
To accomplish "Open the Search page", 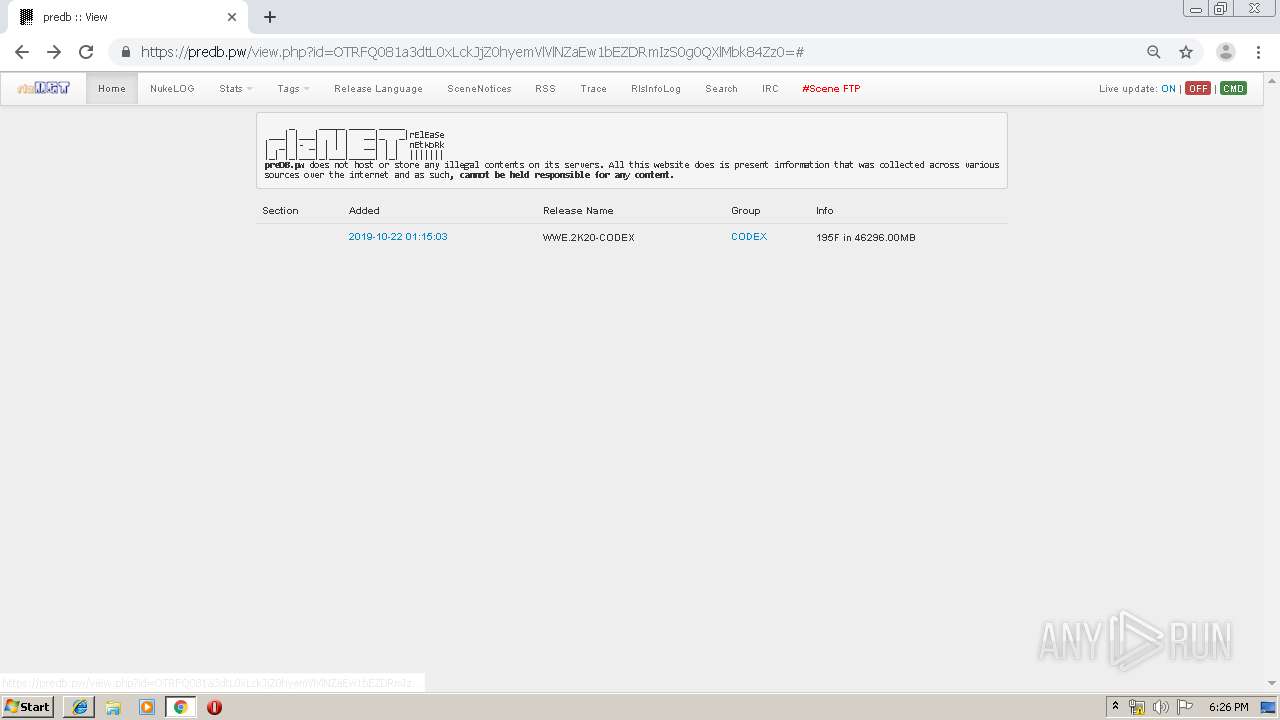I will [721, 89].
